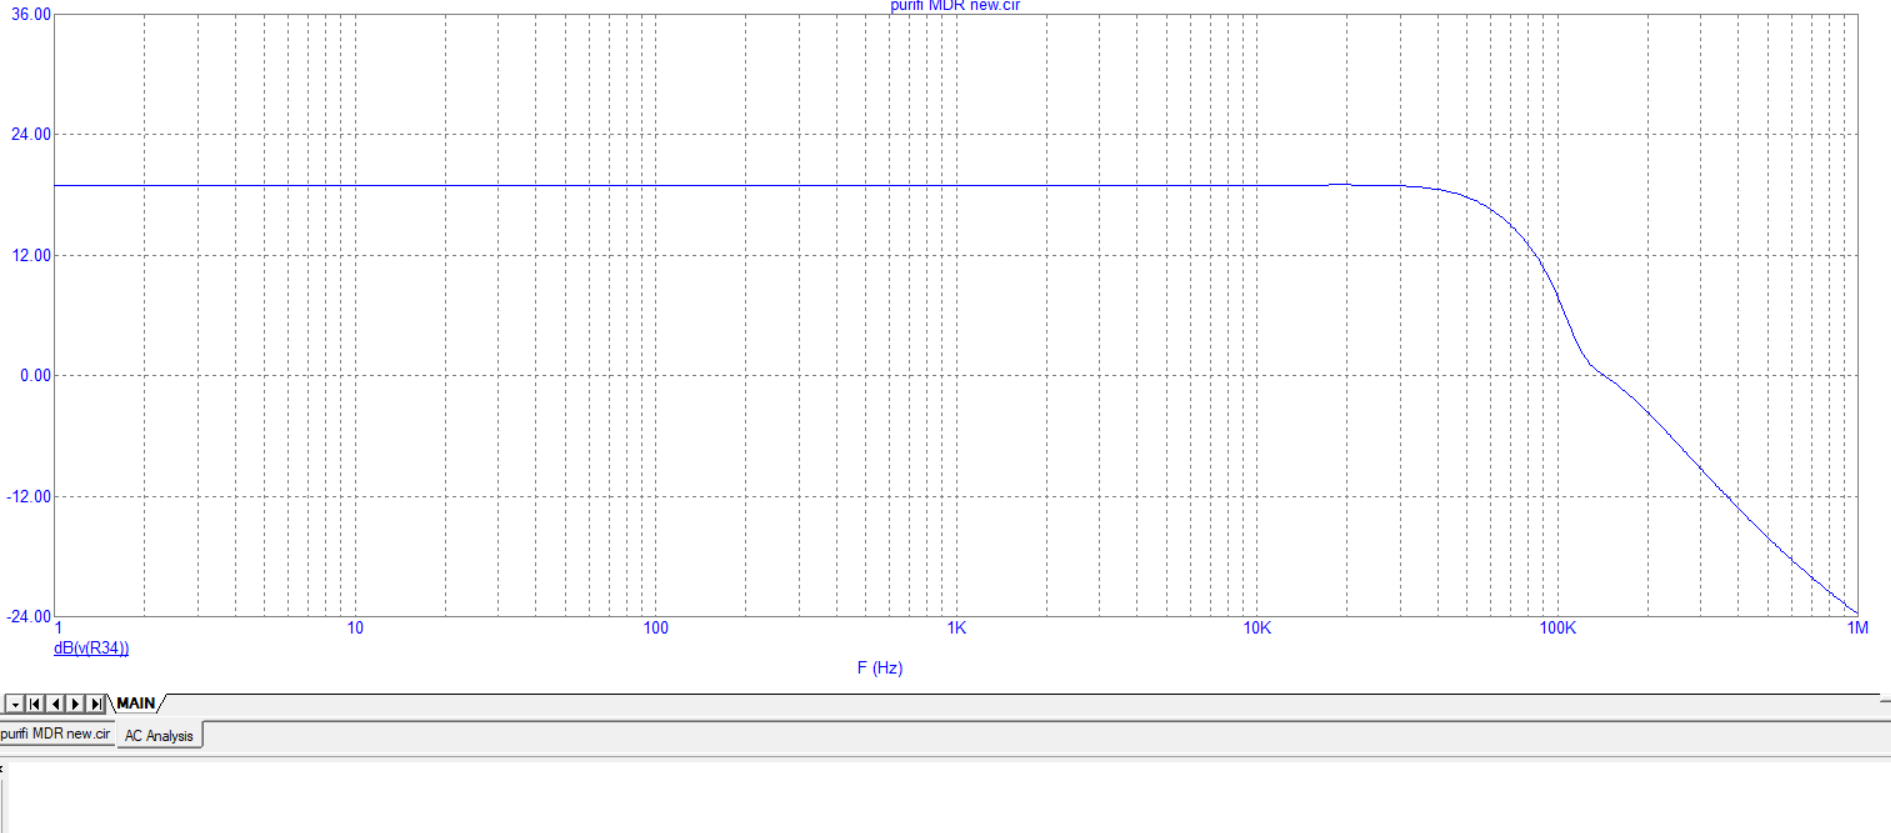This screenshot has height=833, width=1891.
Task: Click the 12.00 y-axis value
Action: pyautogui.click(x=31, y=256)
